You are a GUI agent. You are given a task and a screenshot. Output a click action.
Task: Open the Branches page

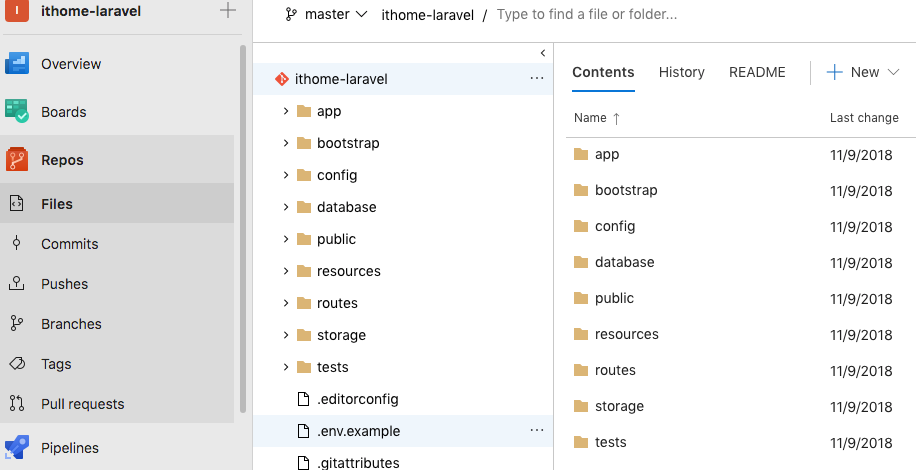click(x=71, y=324)
